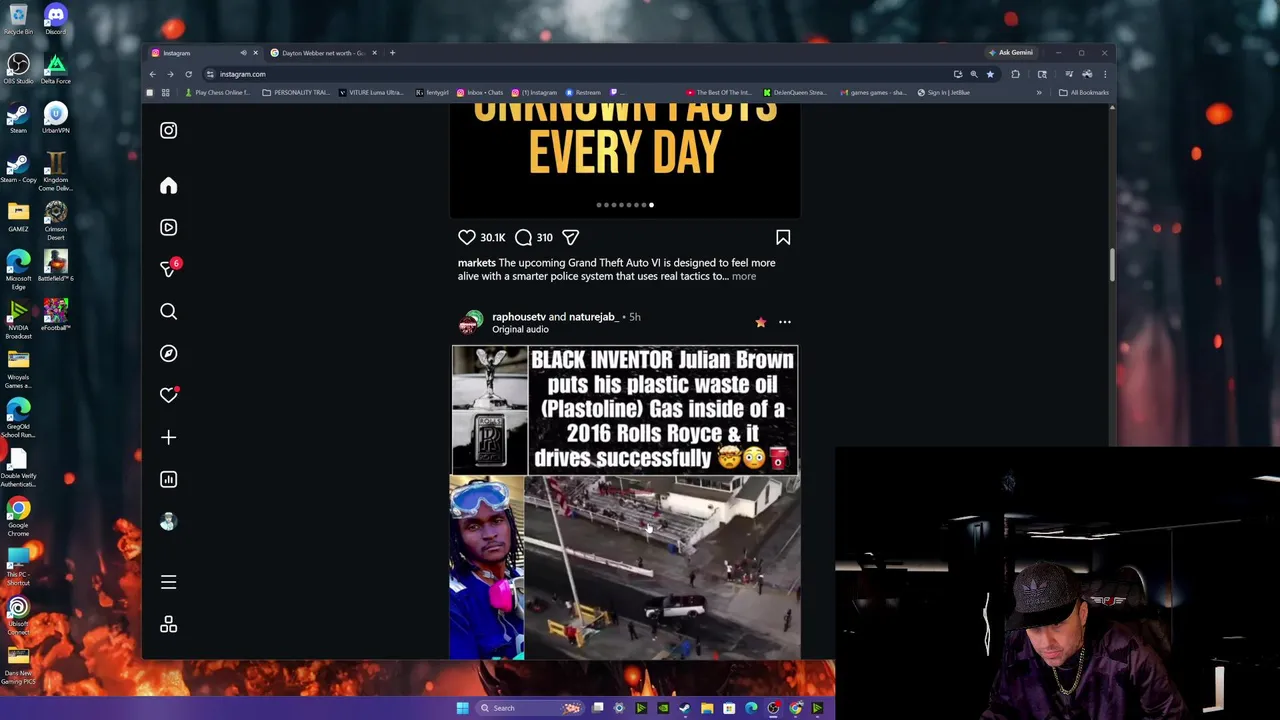This screenshot has width=1280, height=720.
Task: Share the markets post via paper plane
Action: point(570,237)
